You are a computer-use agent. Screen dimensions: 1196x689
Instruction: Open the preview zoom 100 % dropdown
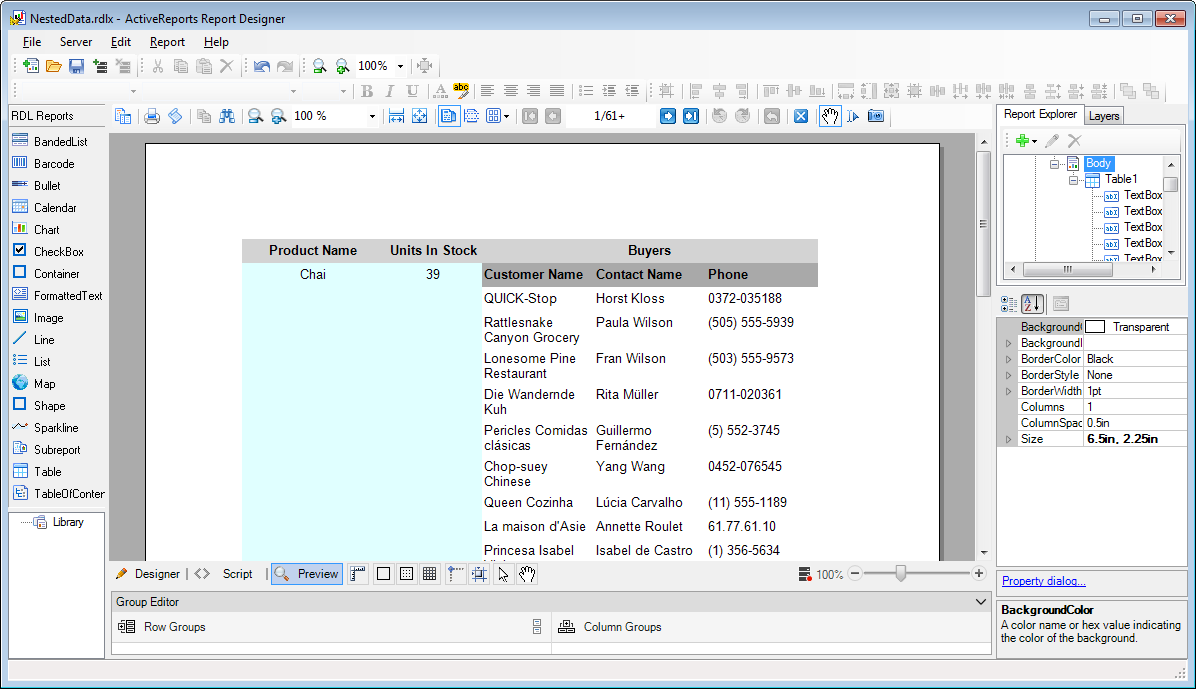coord(372,117)
